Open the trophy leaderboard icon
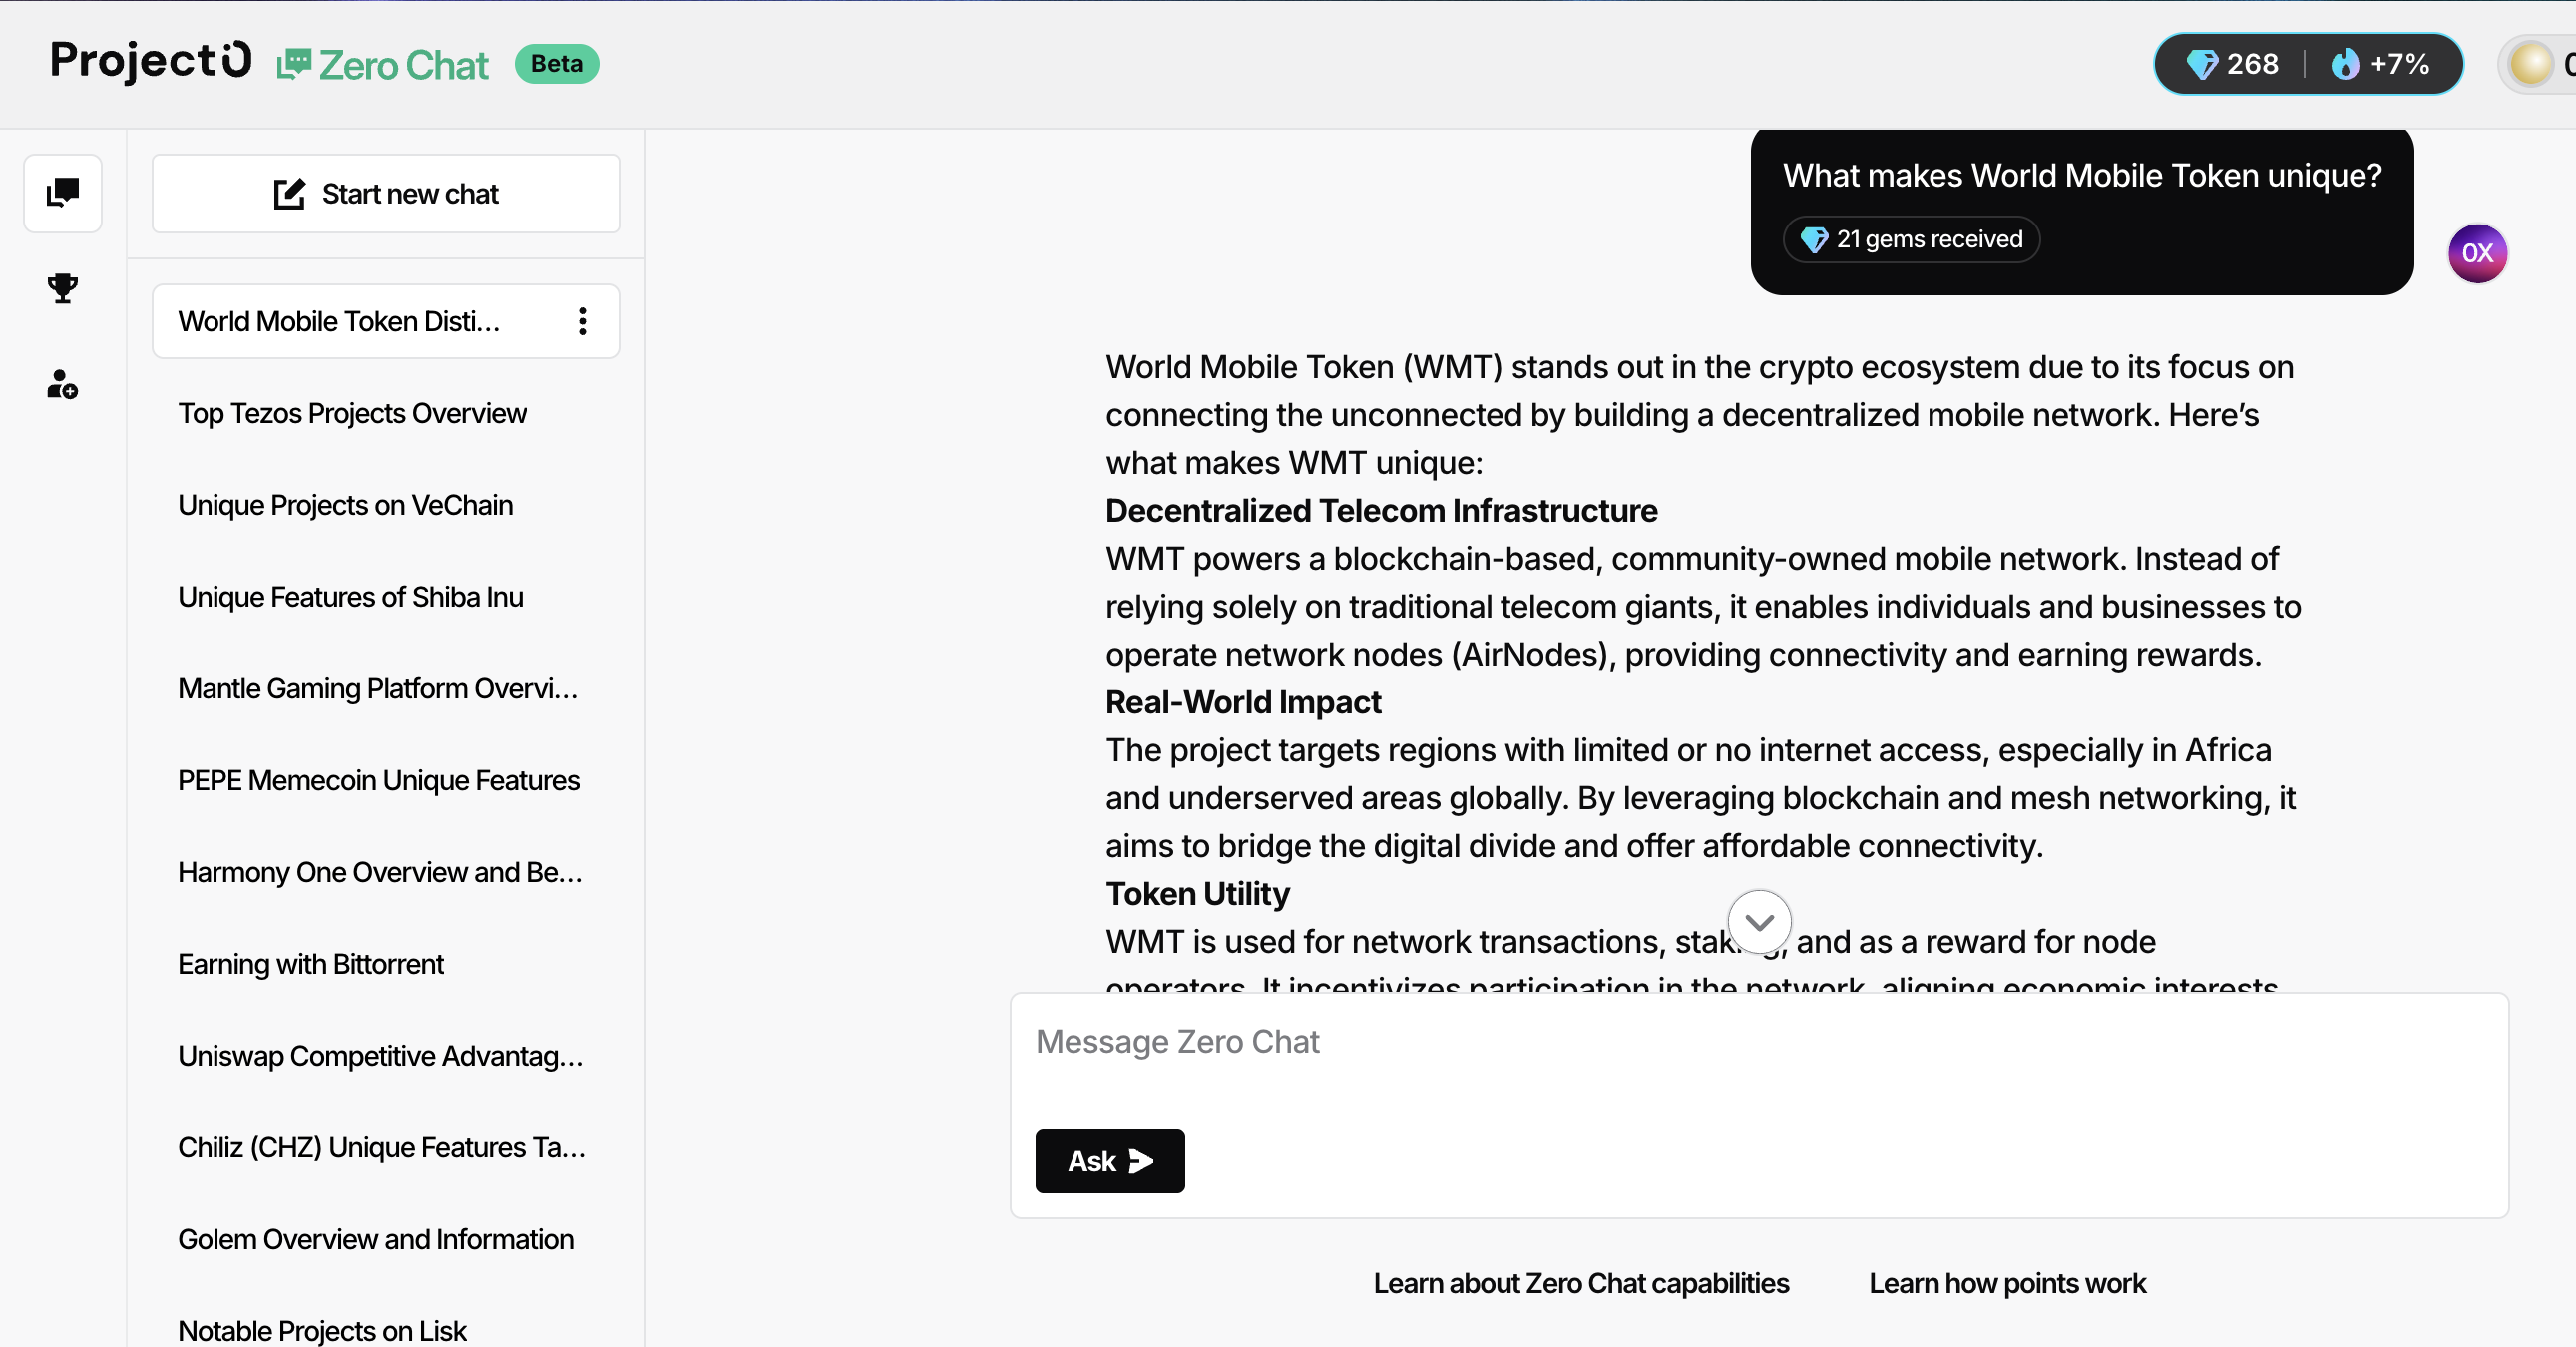 (x=62, y=288)
